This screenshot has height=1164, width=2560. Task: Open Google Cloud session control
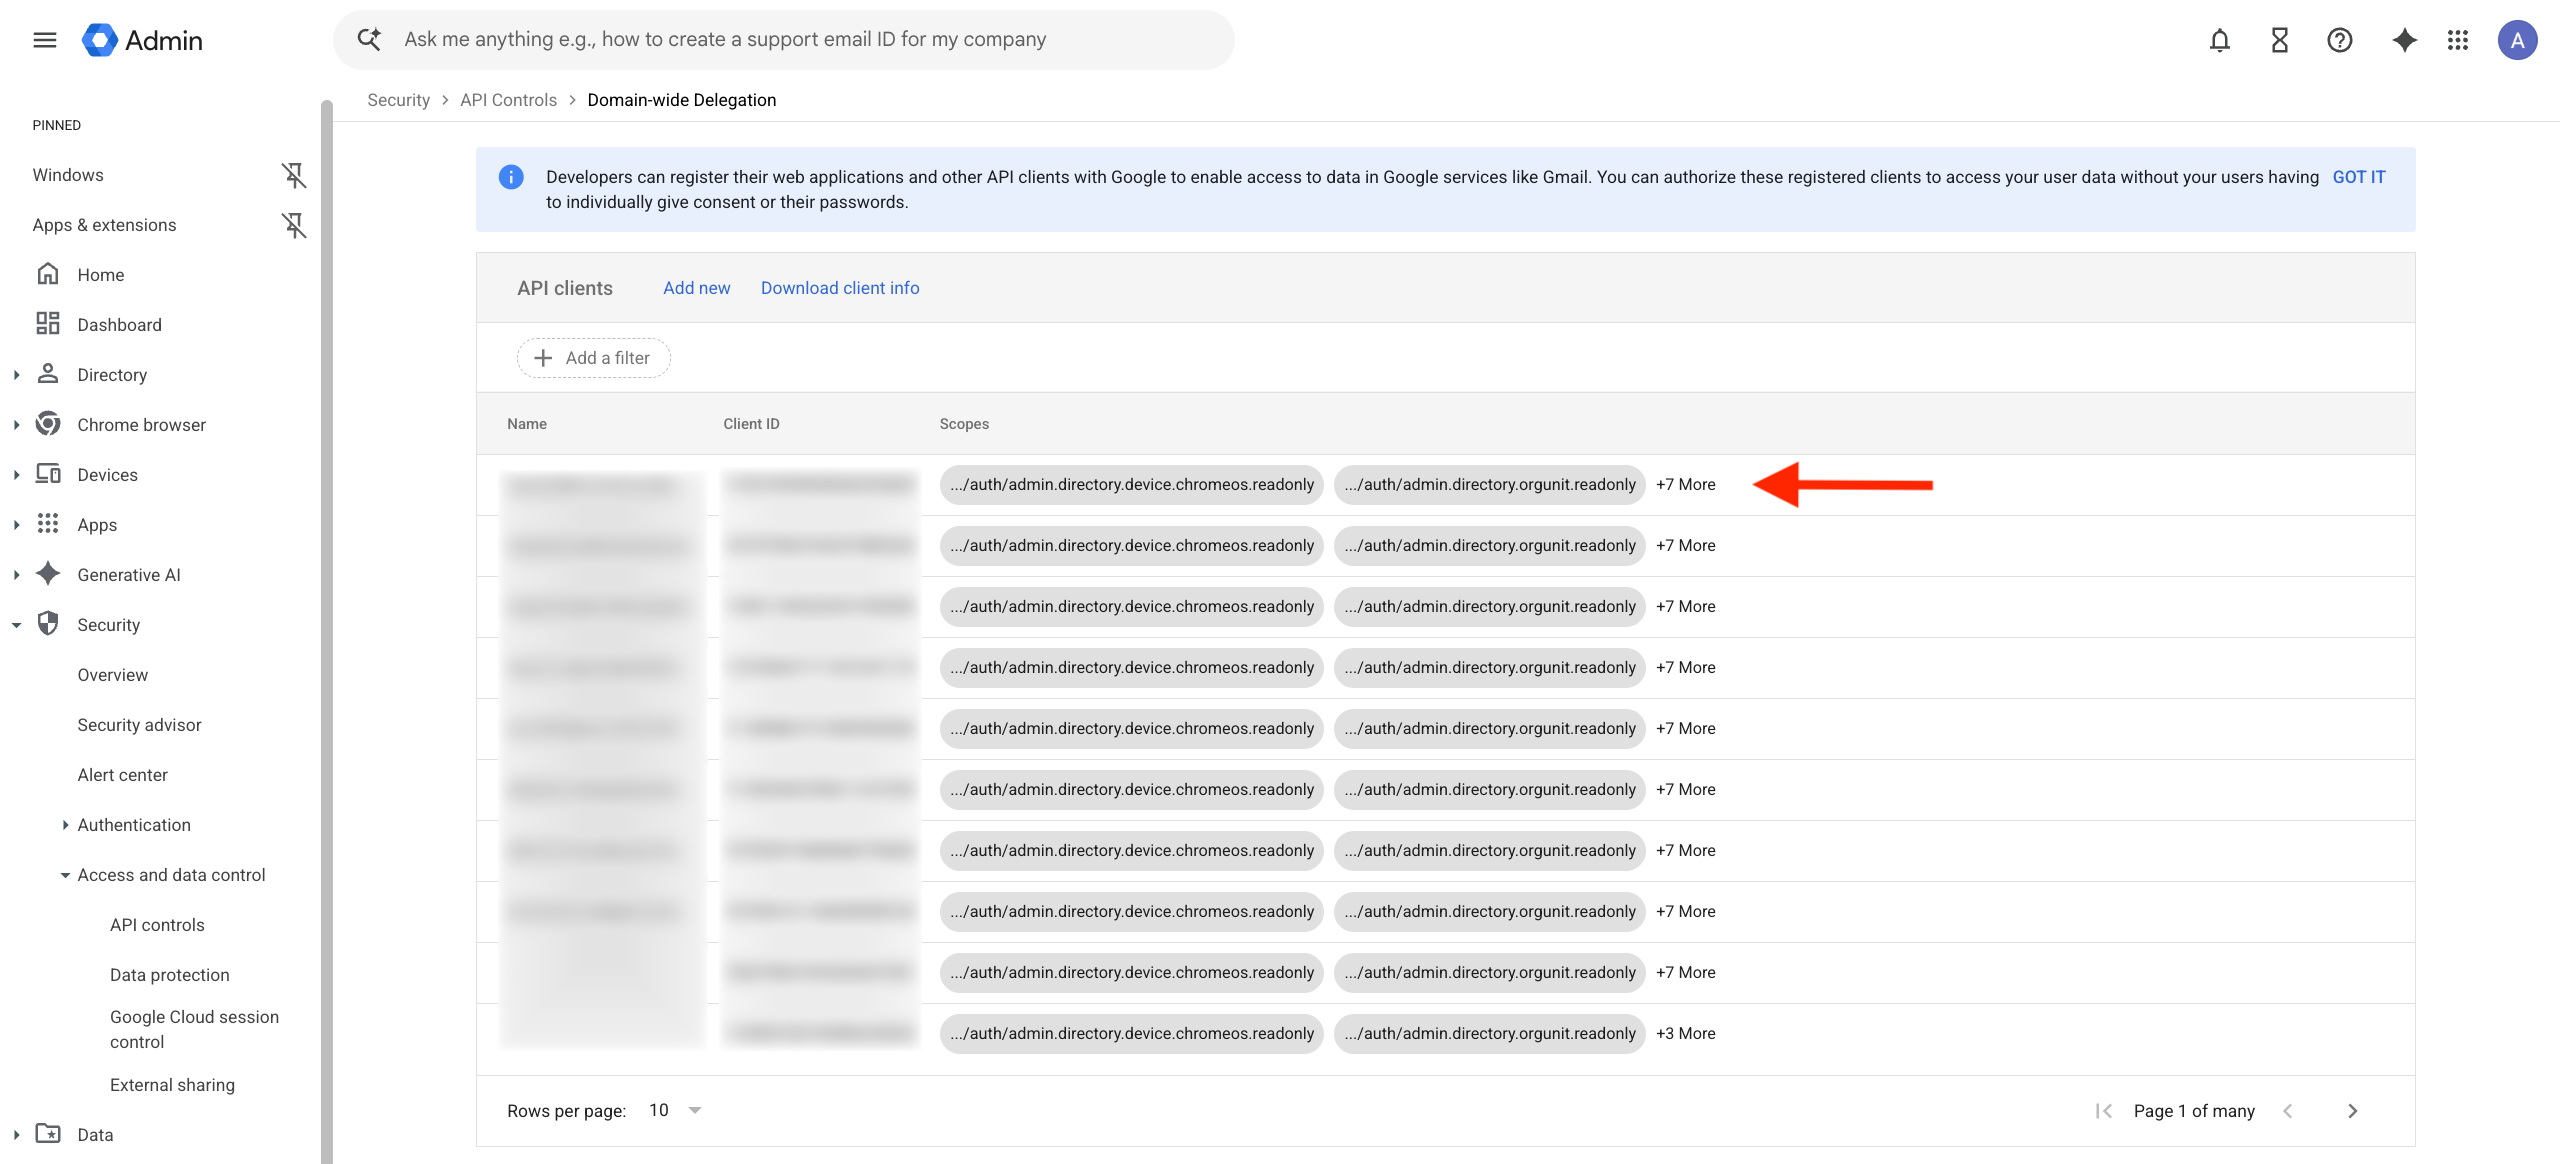[x=194, y=1029]
